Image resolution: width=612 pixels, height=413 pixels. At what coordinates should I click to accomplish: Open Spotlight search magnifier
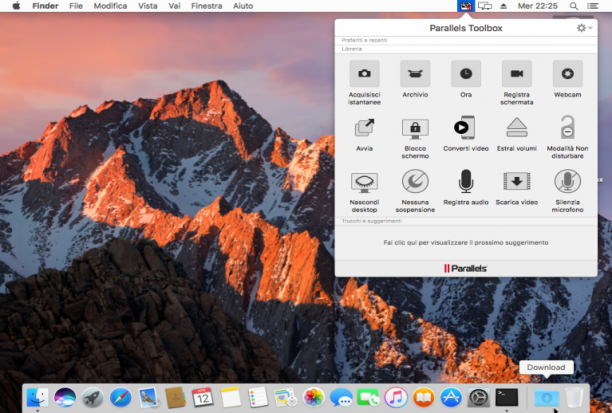[x=573, y=6]
